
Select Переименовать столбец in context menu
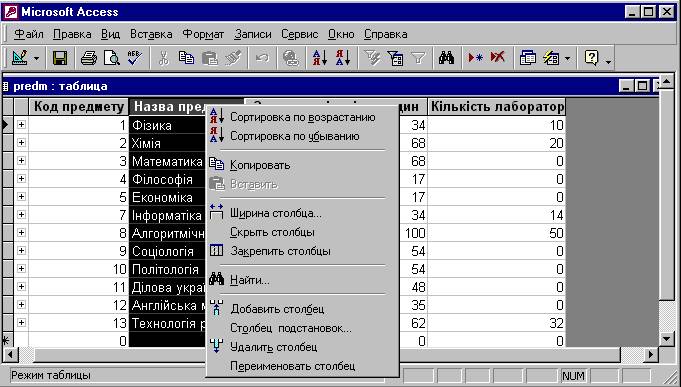tap(302, 366)
